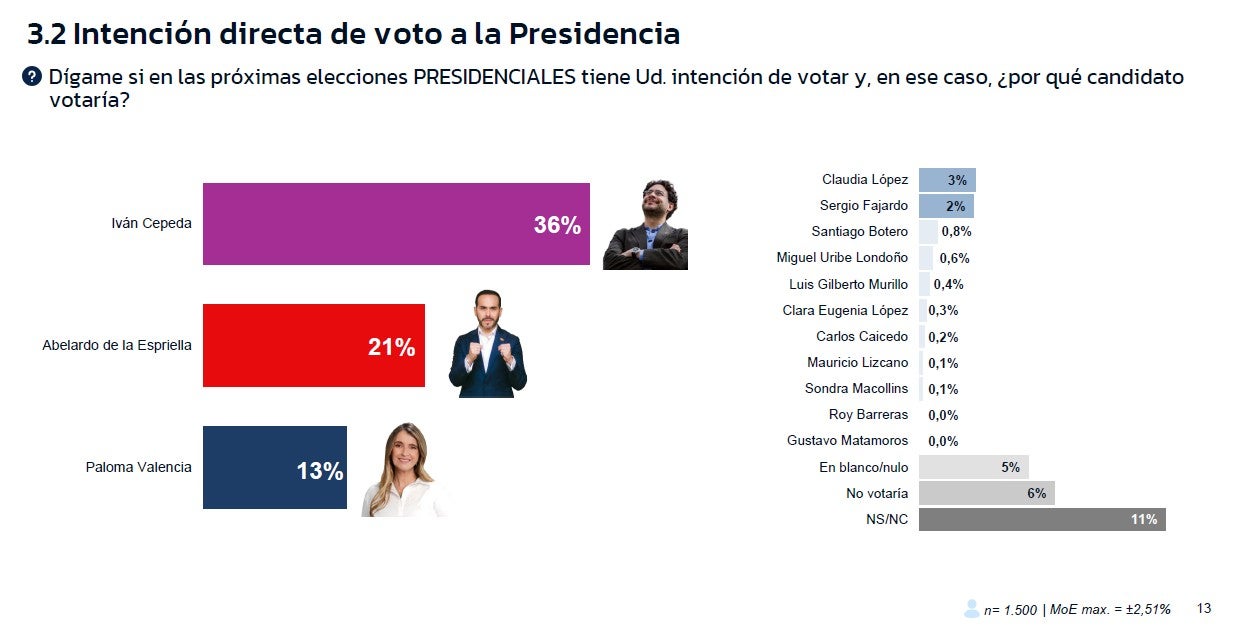Click the page number 13
The width and height of the screenshot is (1258, 639).
click(x=1203, y=608)
